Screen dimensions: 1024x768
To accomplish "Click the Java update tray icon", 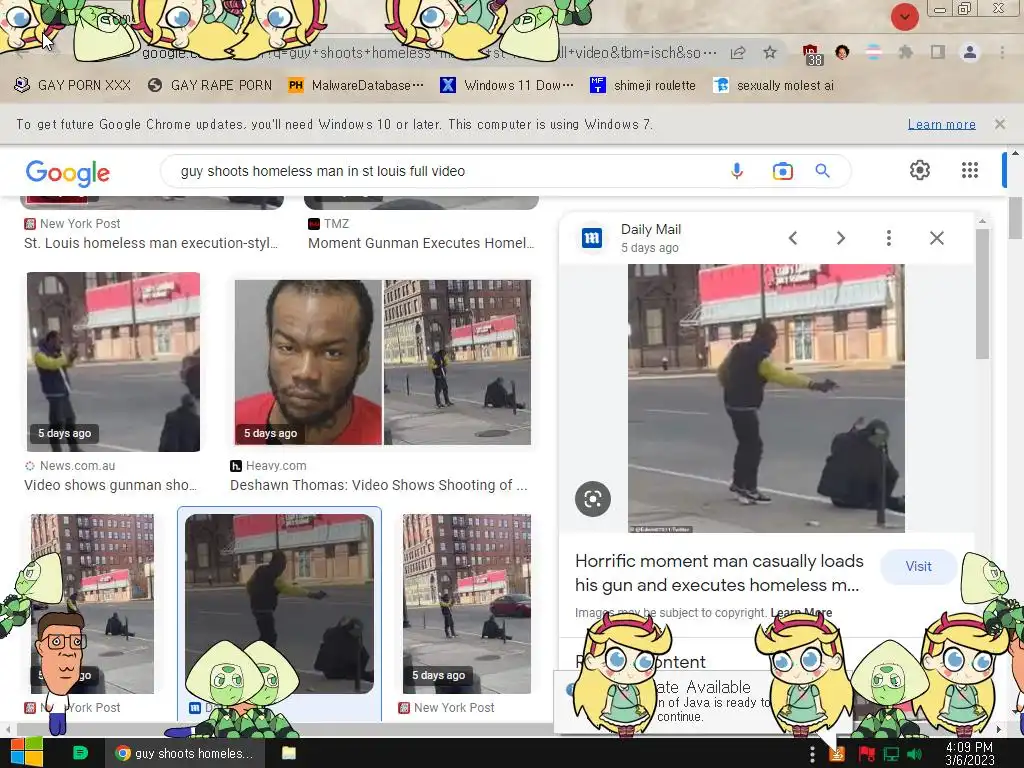I will (837, 754).
